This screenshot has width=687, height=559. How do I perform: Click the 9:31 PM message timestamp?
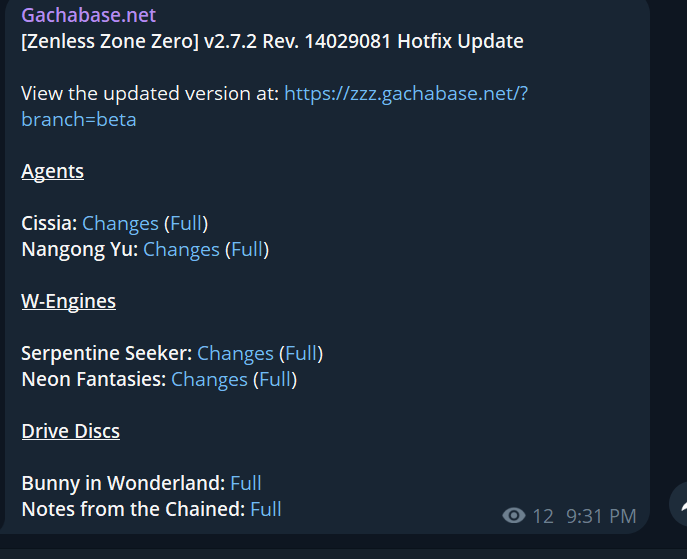(x=601, y=516)
